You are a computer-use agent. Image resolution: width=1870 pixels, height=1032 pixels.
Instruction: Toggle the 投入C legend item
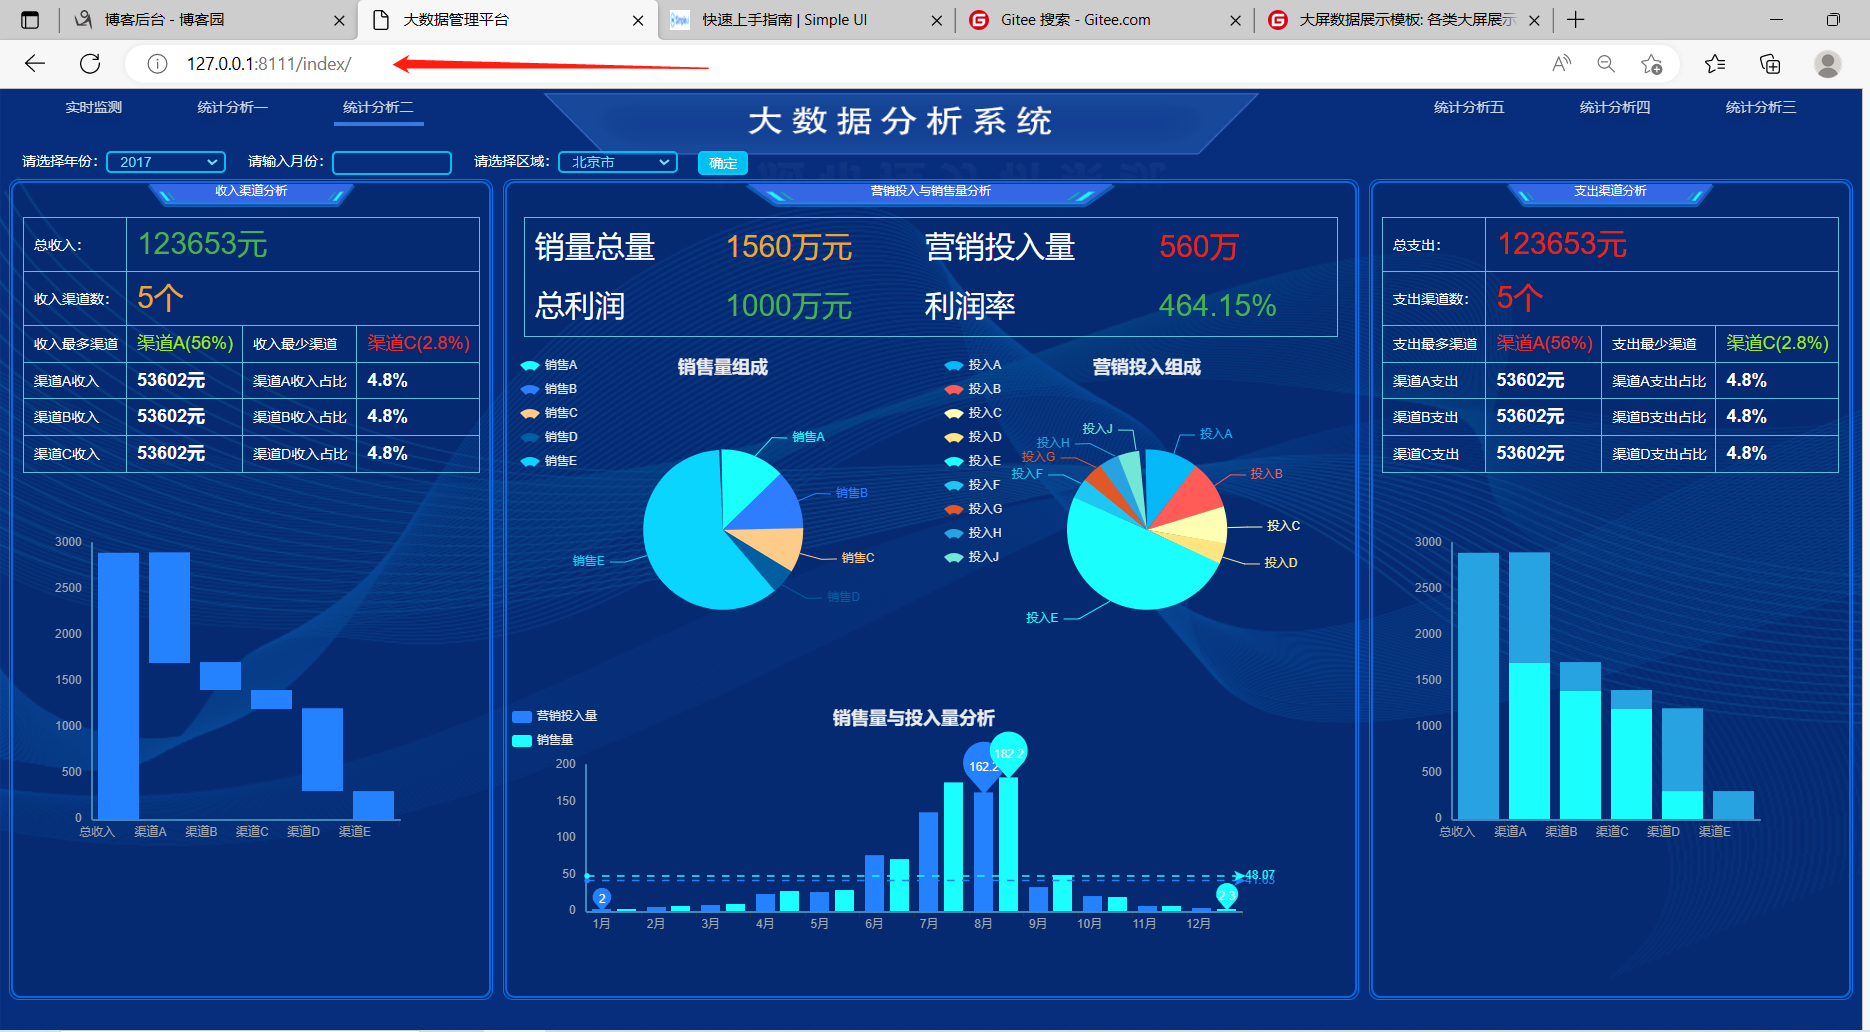[x=973, y=413]
